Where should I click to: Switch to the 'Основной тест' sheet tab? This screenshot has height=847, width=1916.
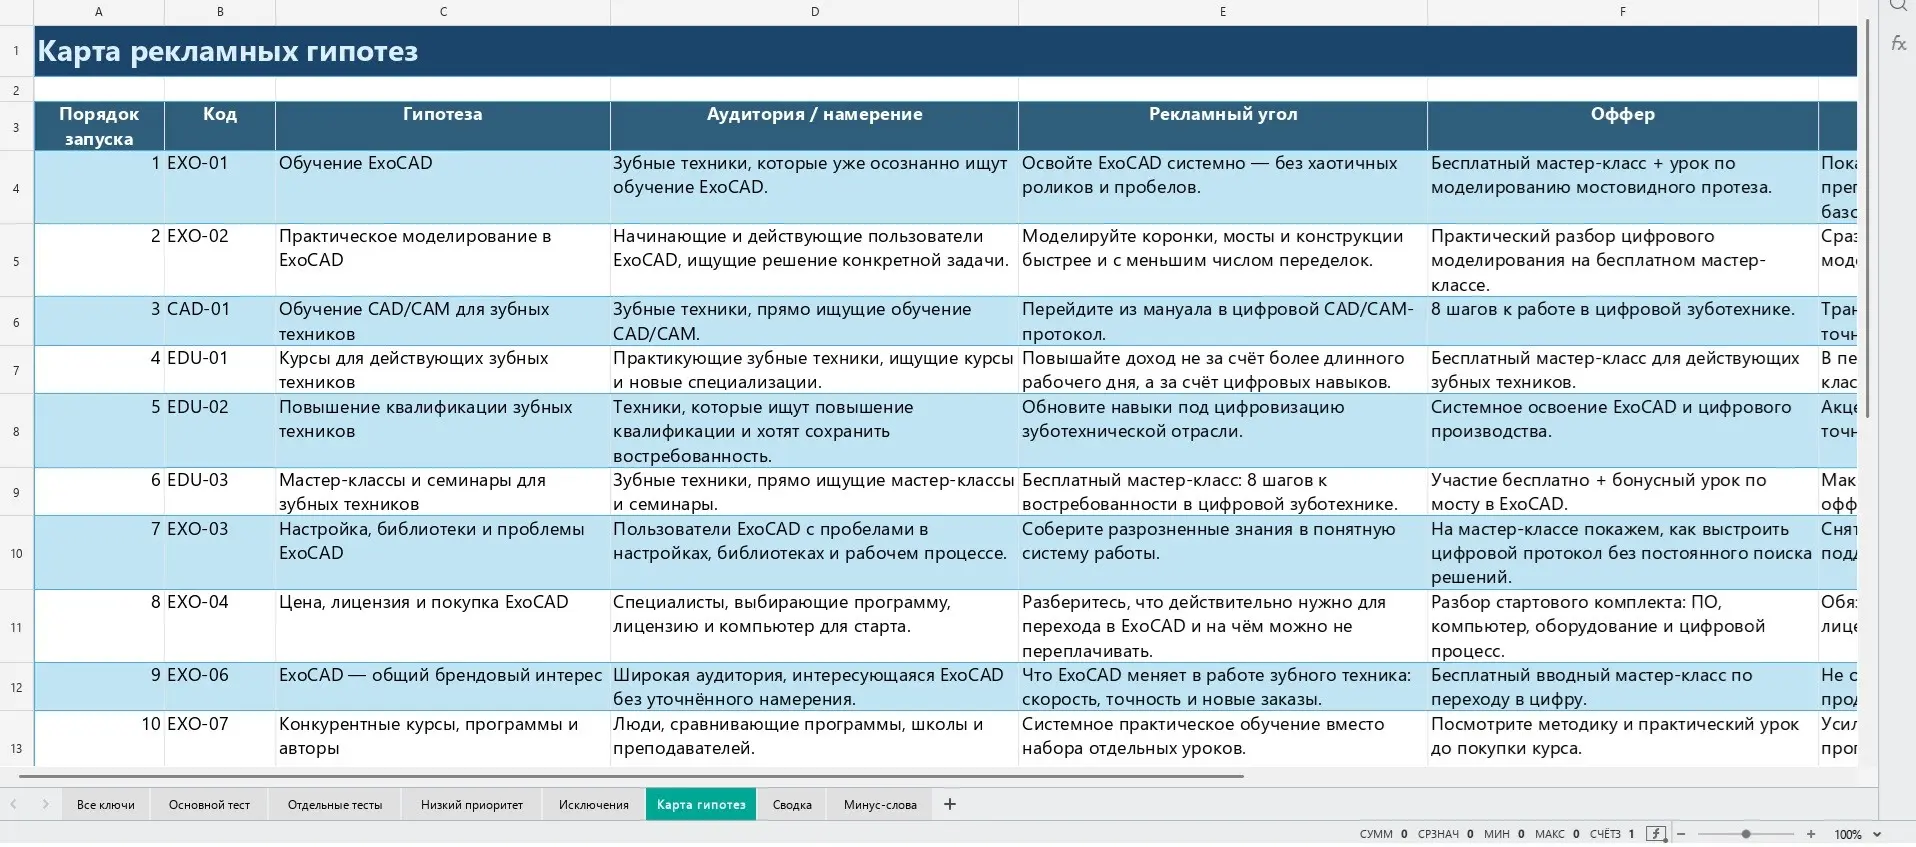(x=209, y=805)
